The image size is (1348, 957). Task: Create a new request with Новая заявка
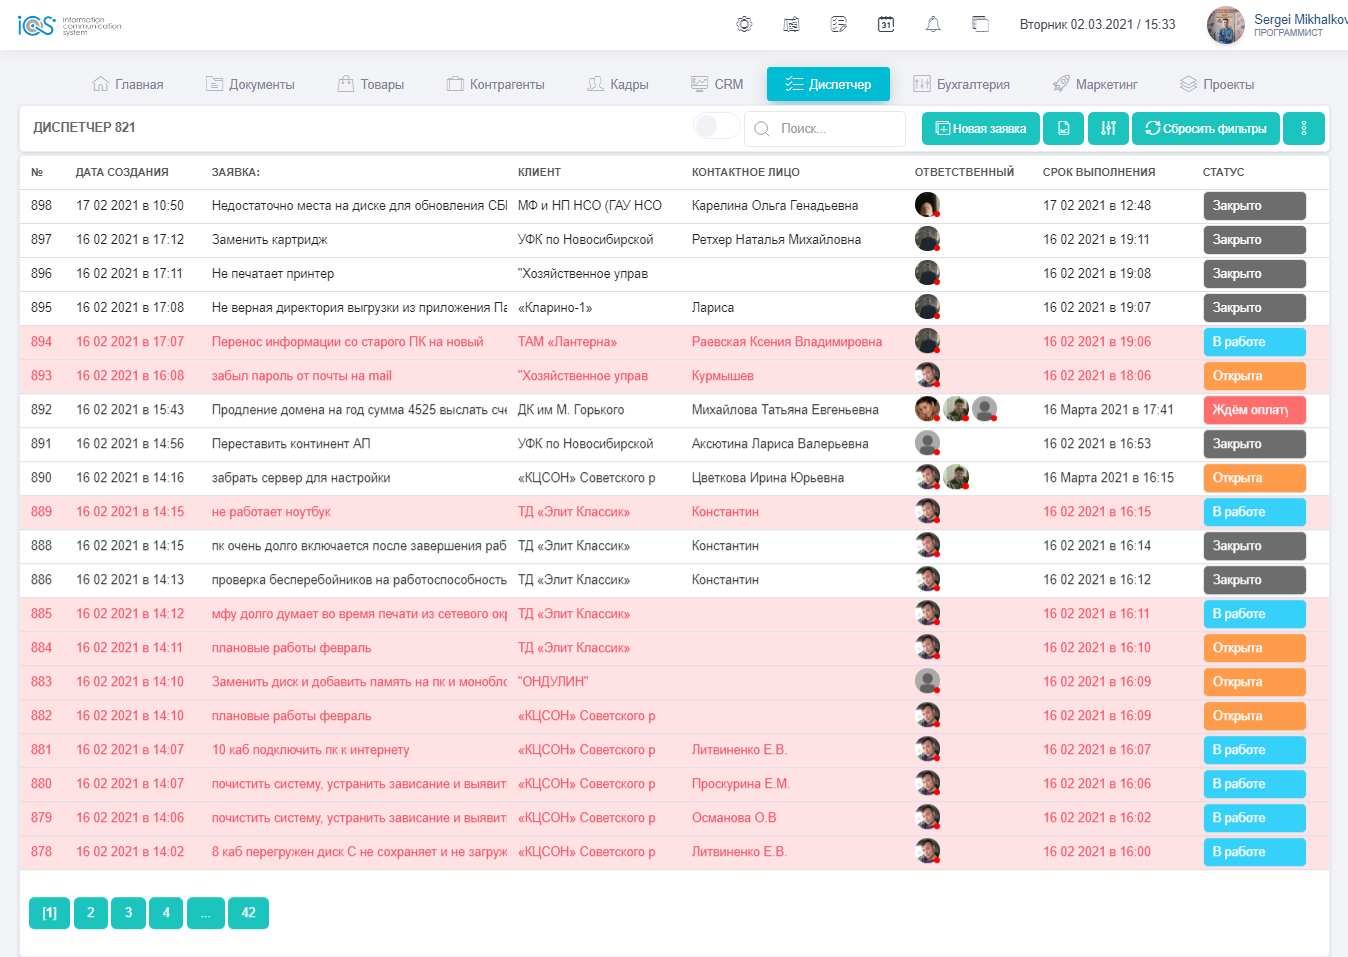(x=981, y=128)
